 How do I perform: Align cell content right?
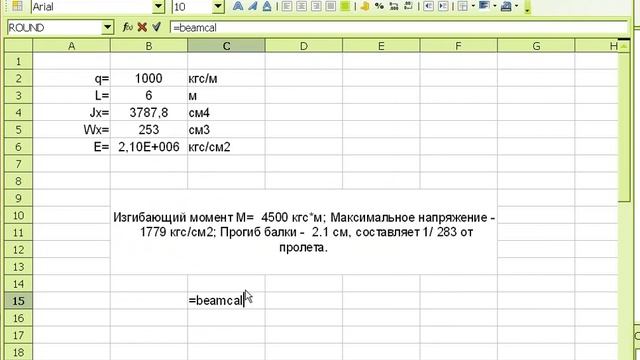316,6
